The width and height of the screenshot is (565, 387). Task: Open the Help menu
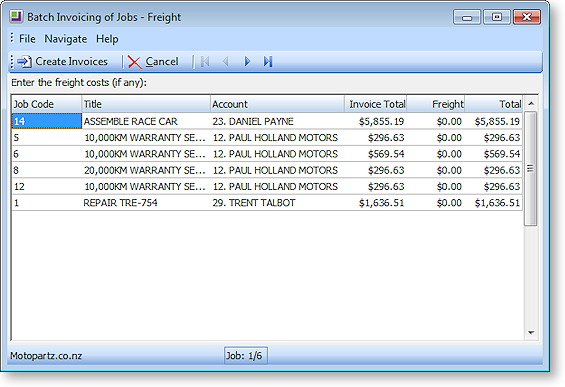(107, 39)
